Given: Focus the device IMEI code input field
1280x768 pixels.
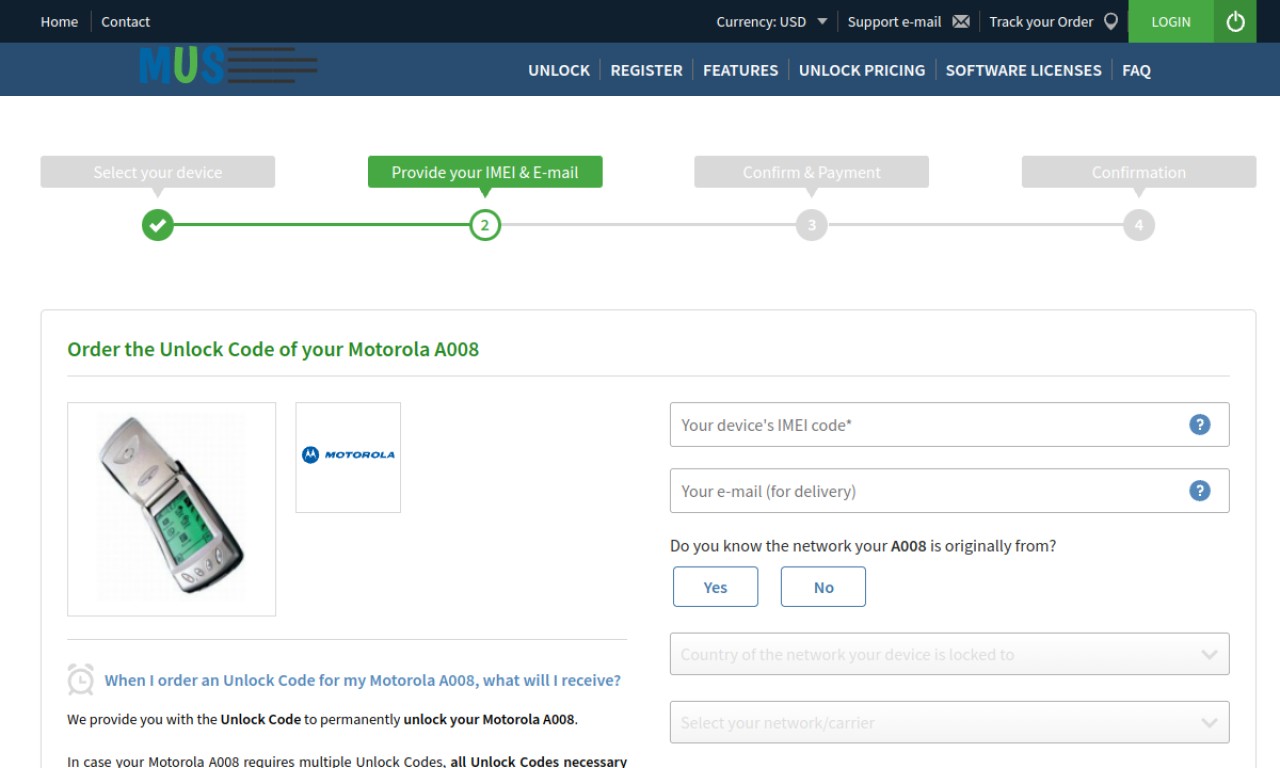Looking at the screenshot, I should 949,424.
